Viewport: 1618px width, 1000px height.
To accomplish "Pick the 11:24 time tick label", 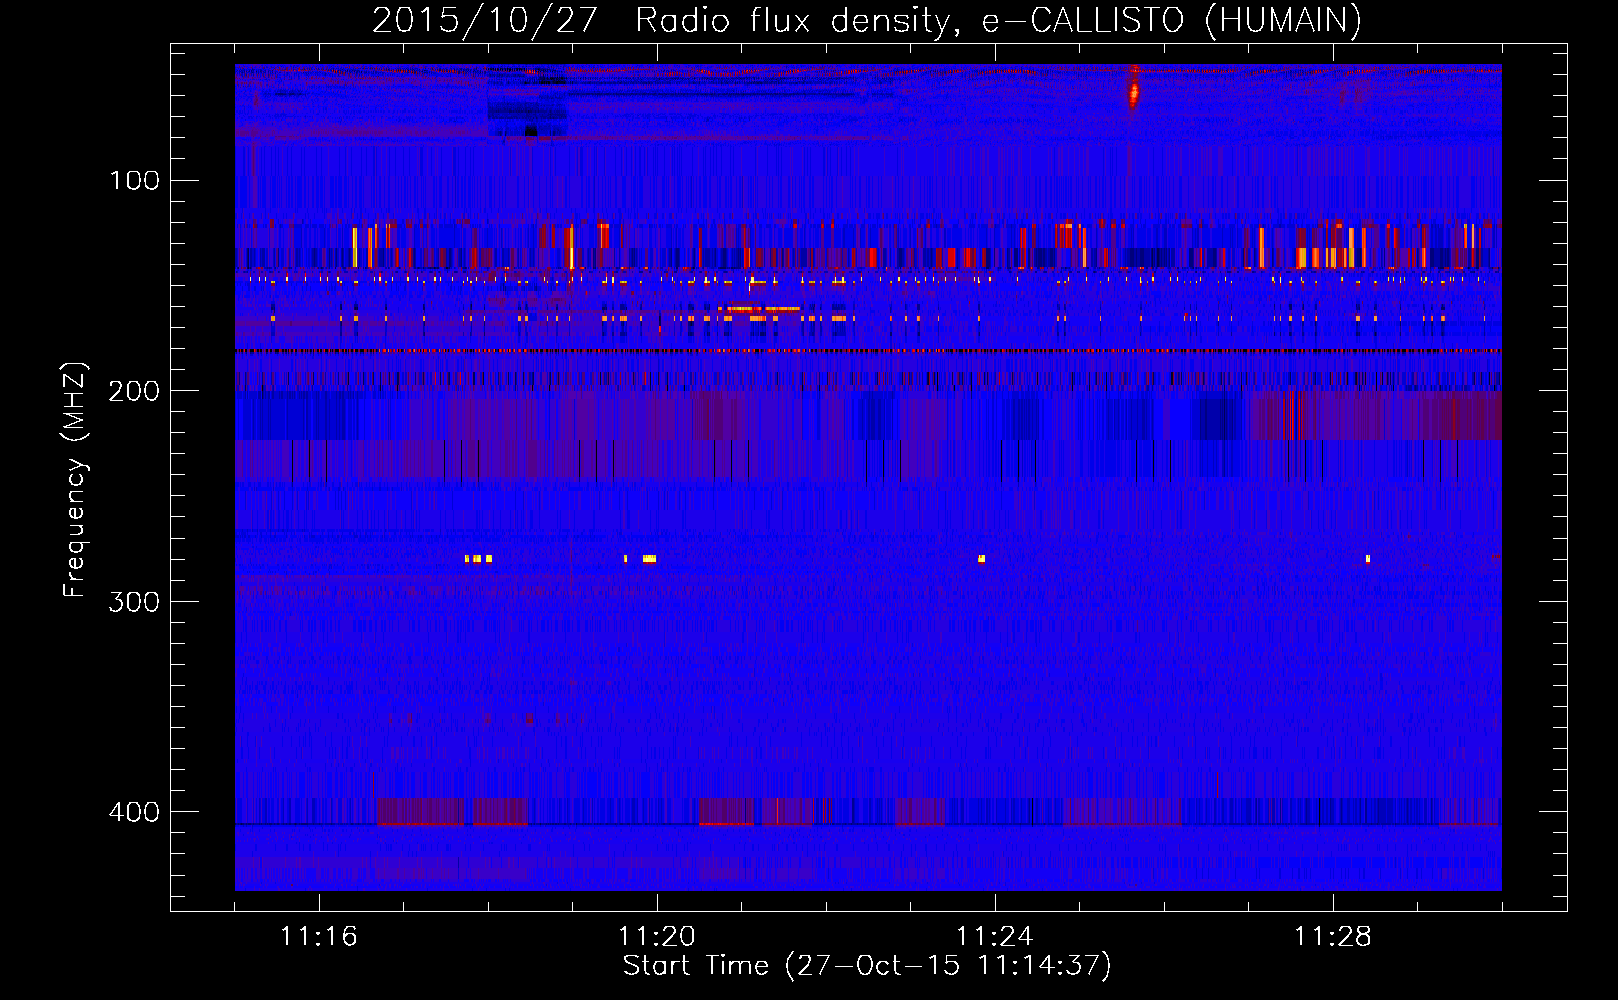I will (x=995, y=937).
